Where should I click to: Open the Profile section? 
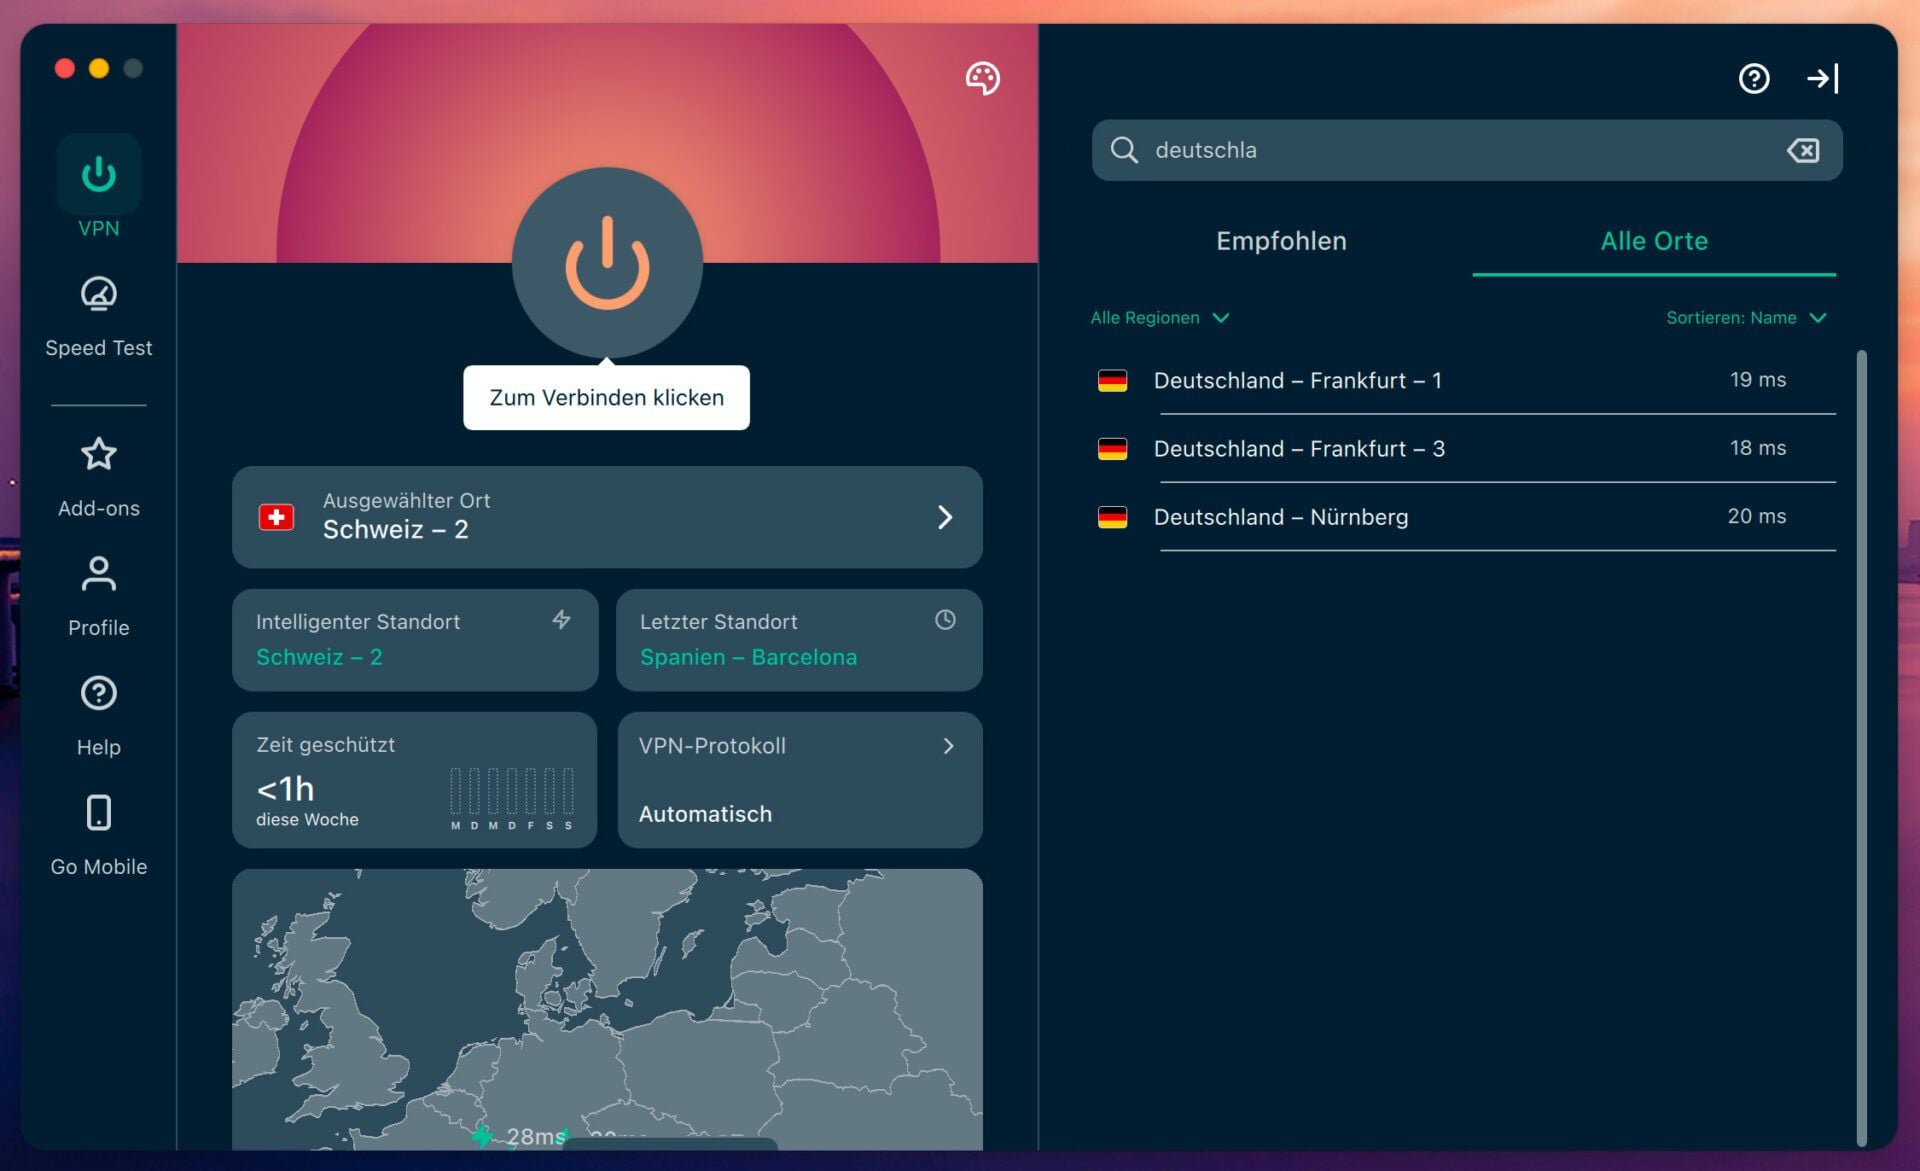98,576
